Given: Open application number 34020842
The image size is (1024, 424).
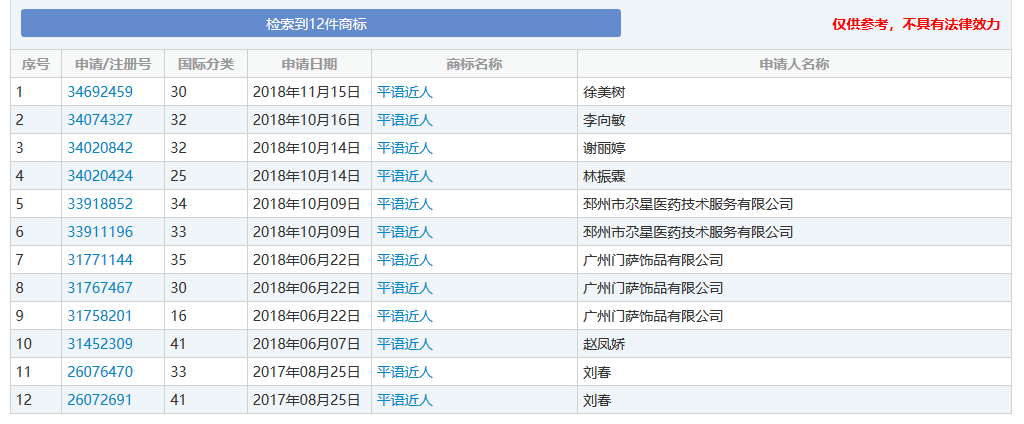Looking at the screenshot, I should (100, 148).
